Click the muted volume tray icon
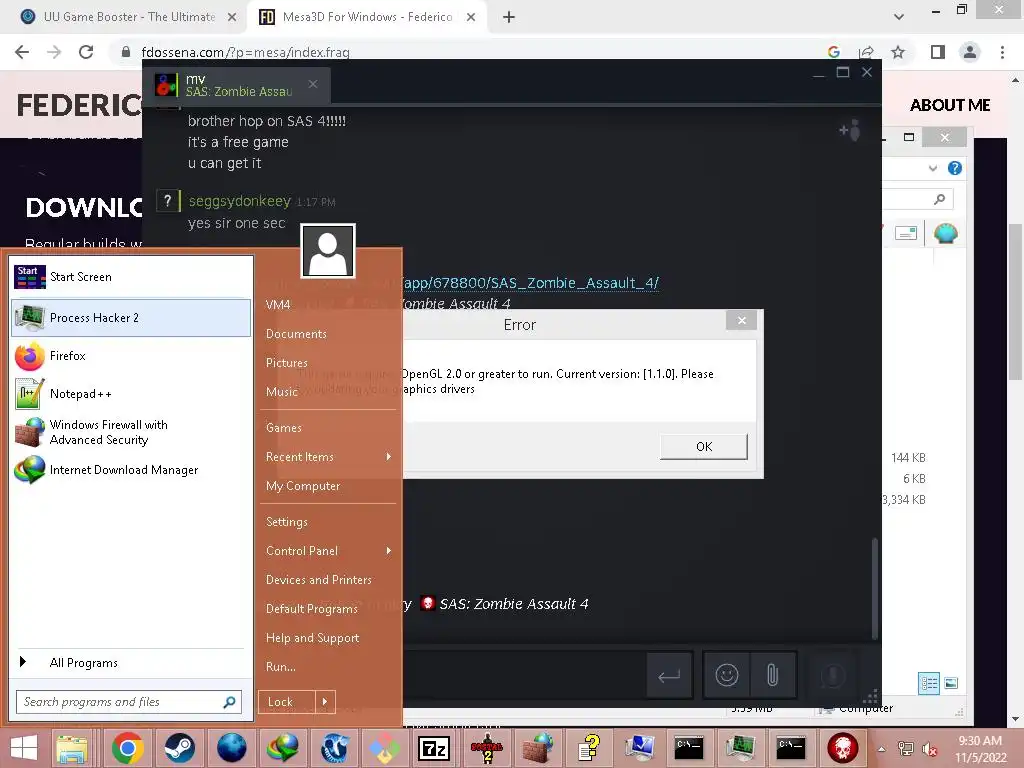Screen dimensions: 1024x768 point(929,749)
